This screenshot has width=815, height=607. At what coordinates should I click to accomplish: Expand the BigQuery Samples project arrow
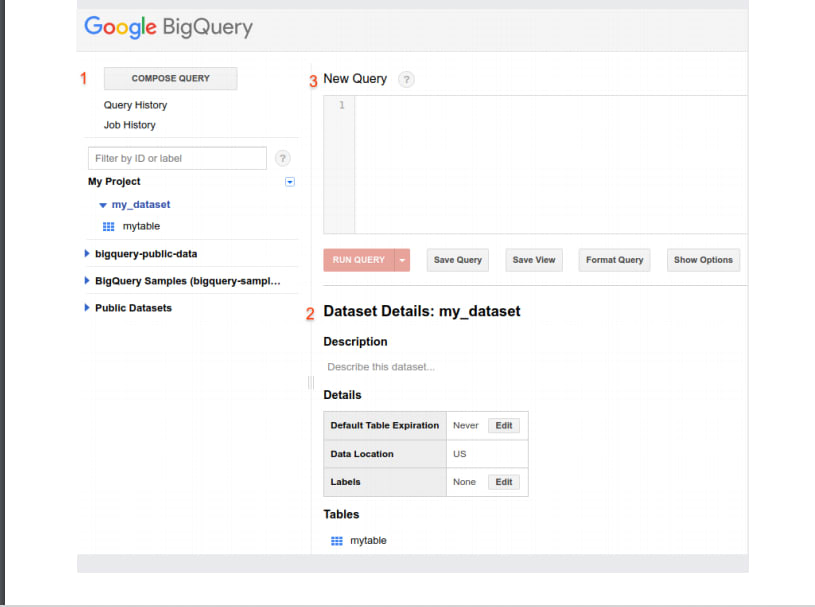[x=87, y=281]
